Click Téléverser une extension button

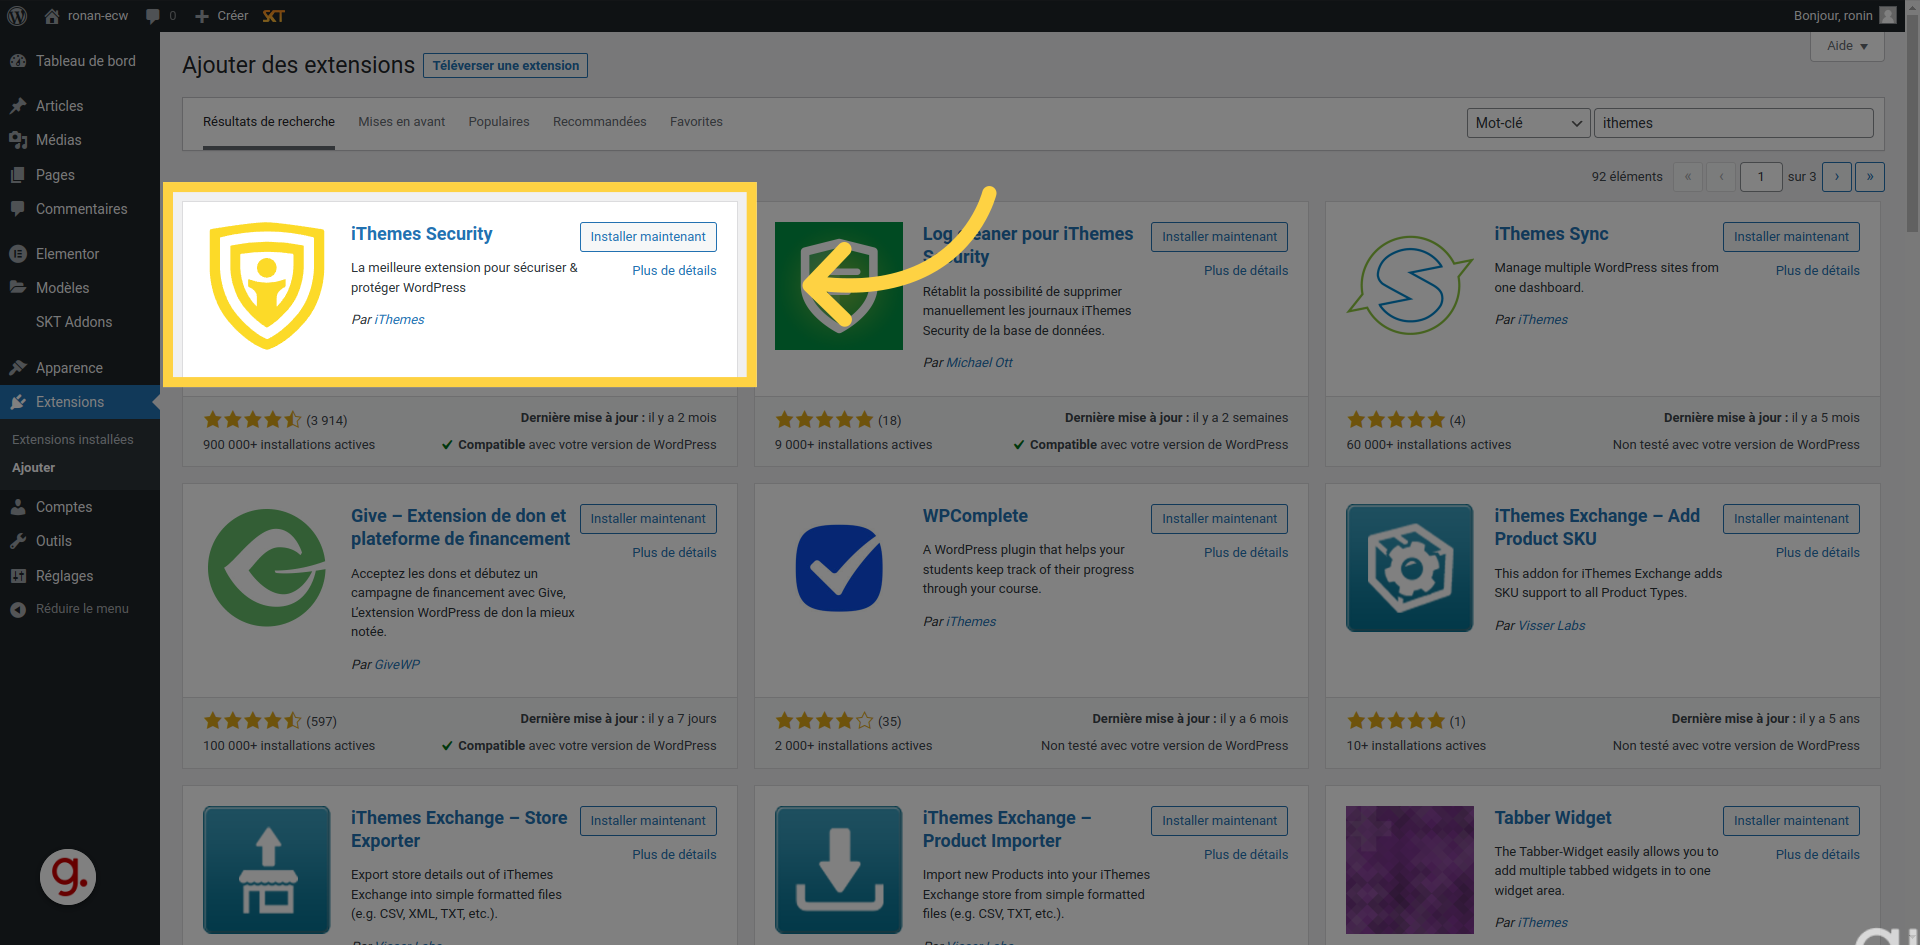(x=506, y=66)
